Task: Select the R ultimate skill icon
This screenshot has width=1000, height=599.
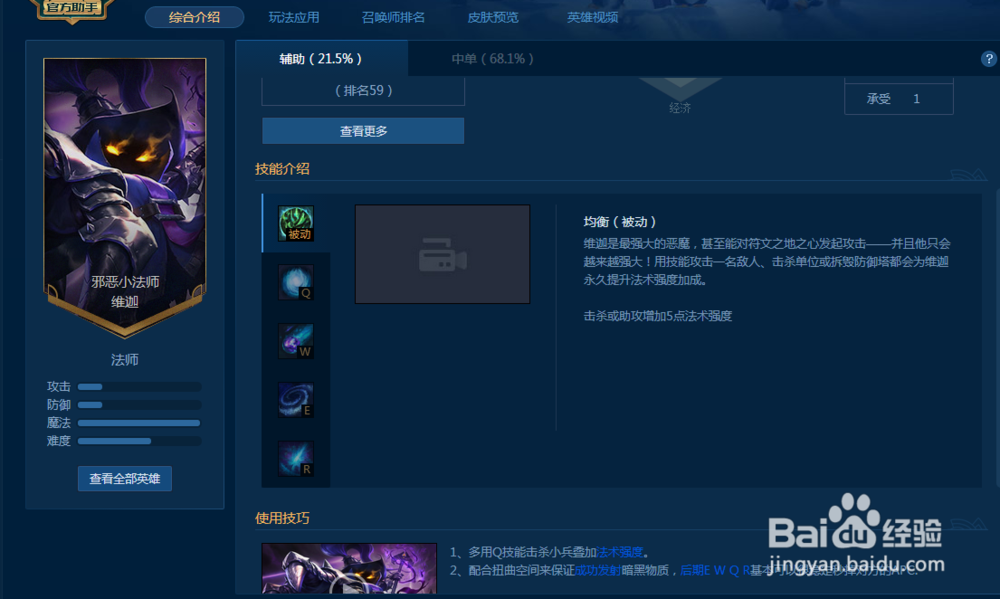Action: click(294, 456)
